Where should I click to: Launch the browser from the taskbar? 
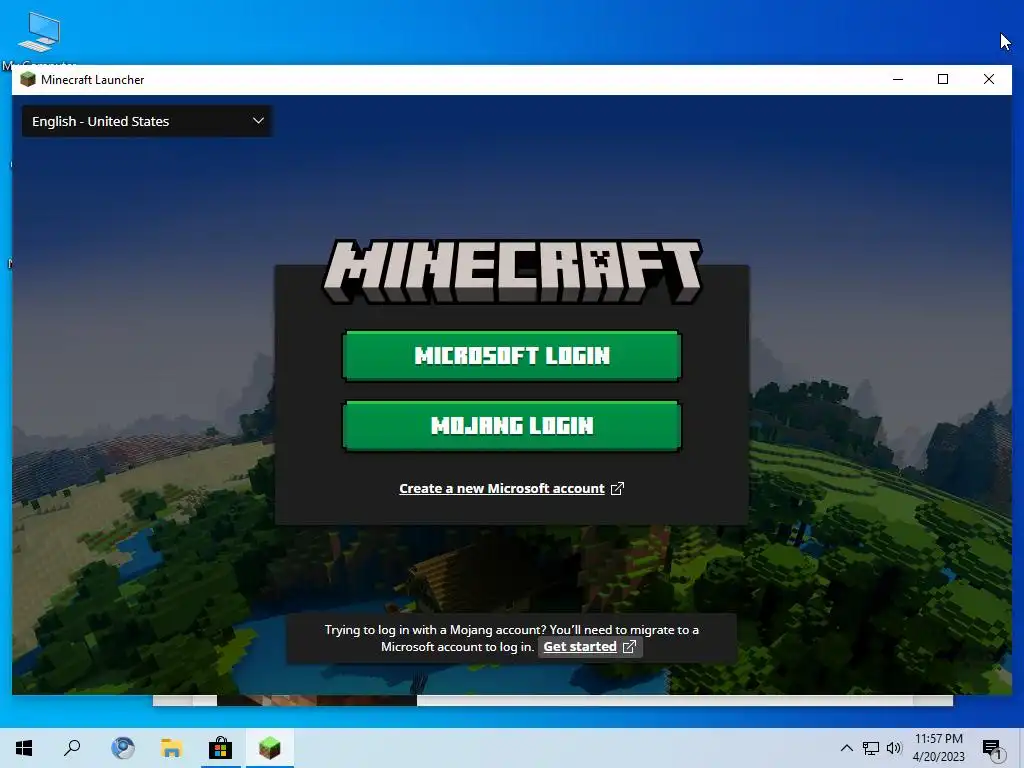click(x=122, y=748)
